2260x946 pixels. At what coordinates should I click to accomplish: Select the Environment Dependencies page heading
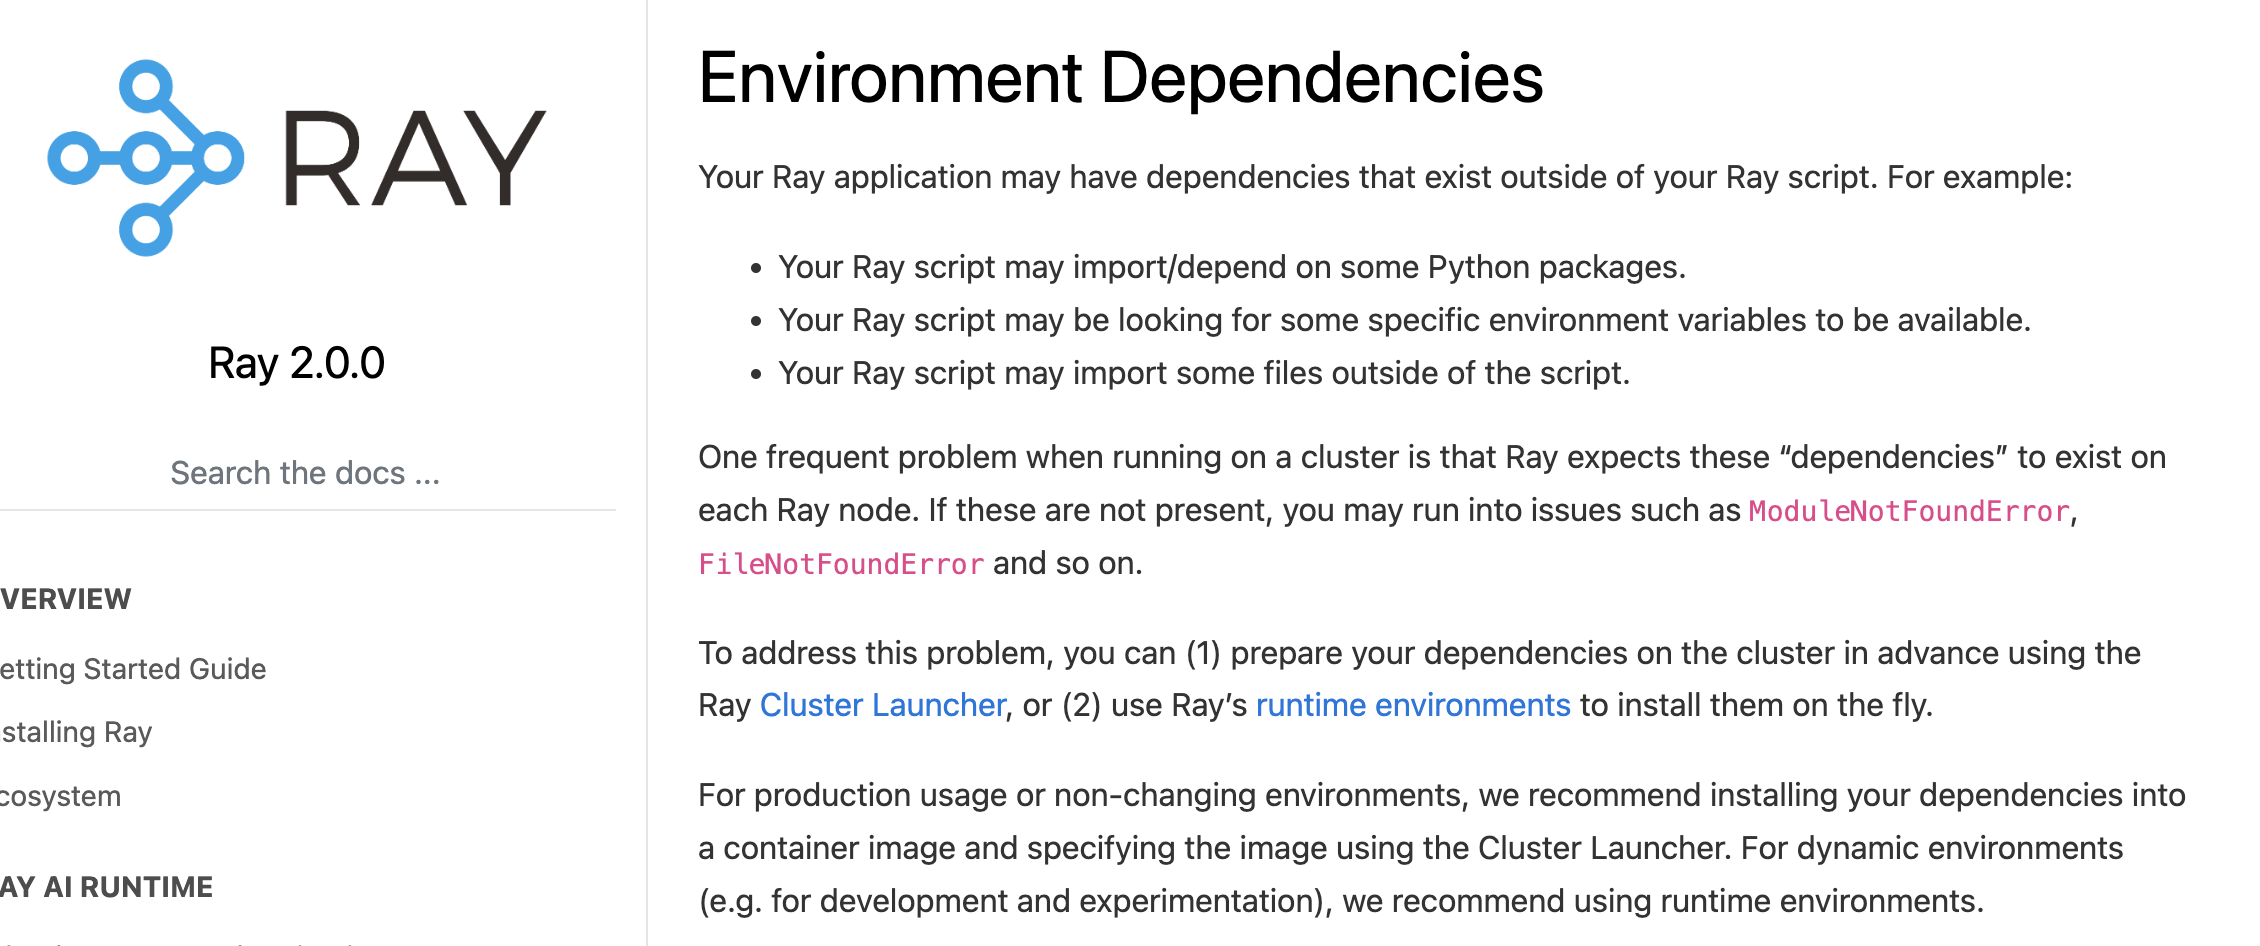[1120, 80]
